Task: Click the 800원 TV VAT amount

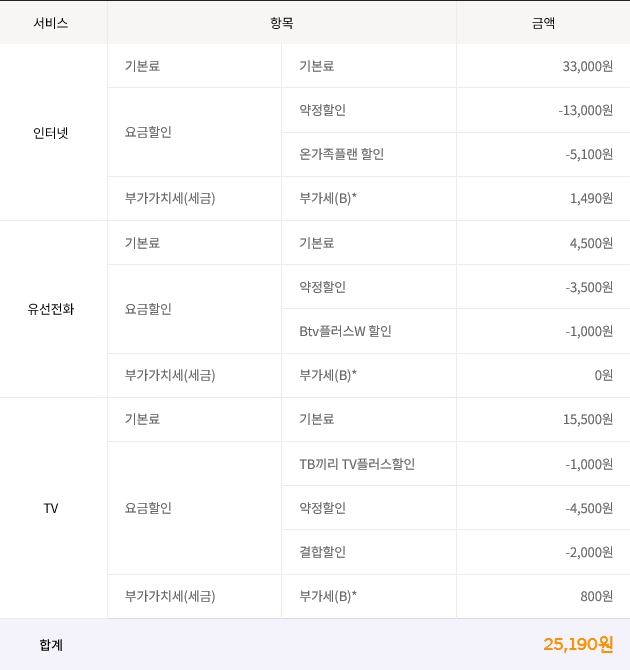Action: pyautogui.click(x=596, y=596)
